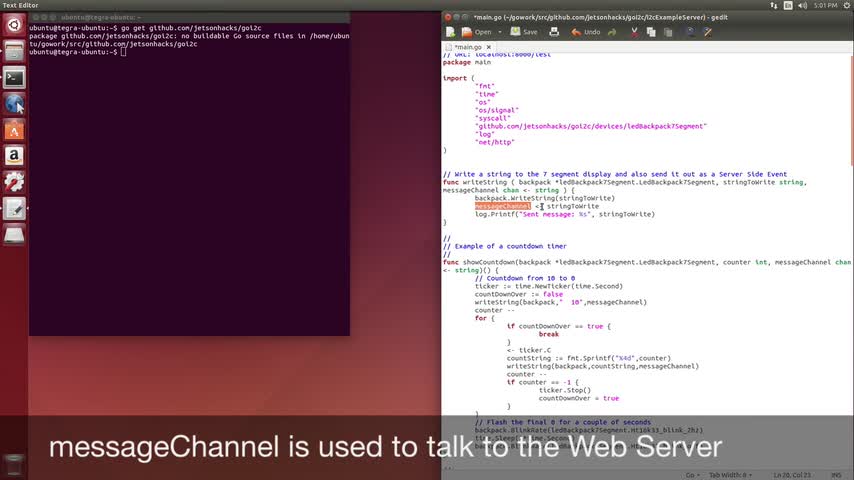Open the Tab Width dropdown in status bar

tap(730, 475)
